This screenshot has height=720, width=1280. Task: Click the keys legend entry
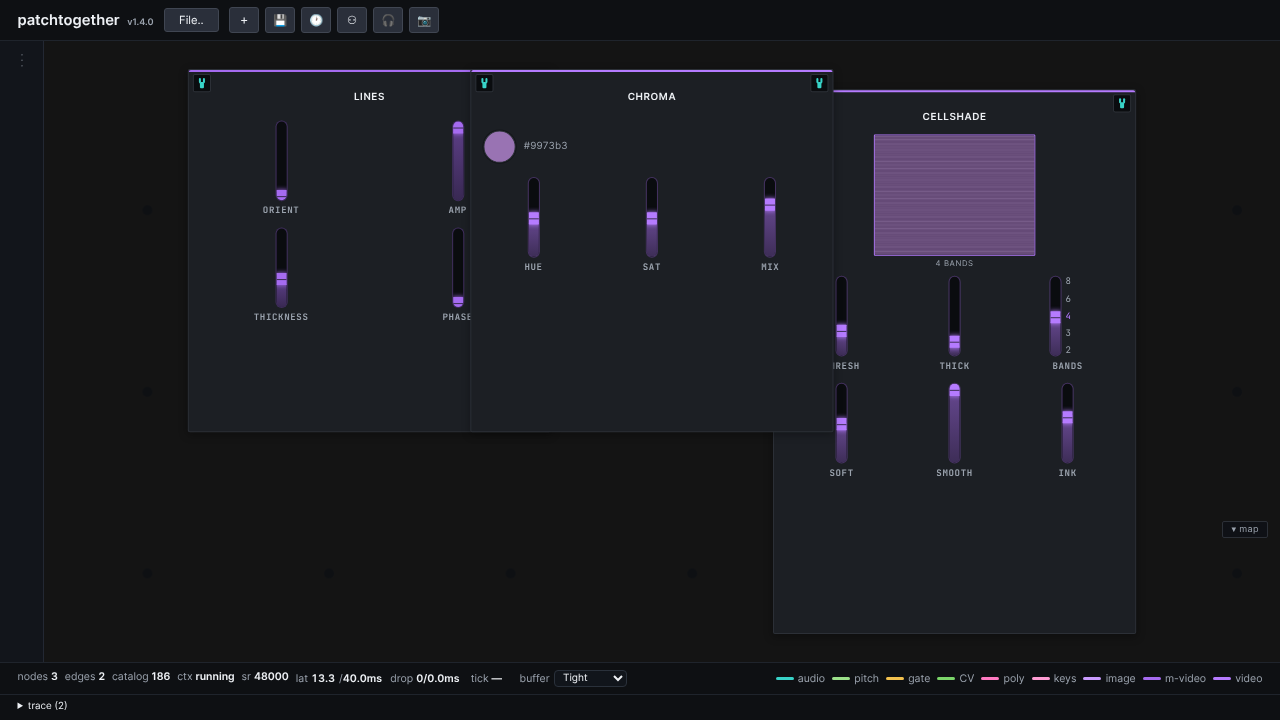point(1054,679)
